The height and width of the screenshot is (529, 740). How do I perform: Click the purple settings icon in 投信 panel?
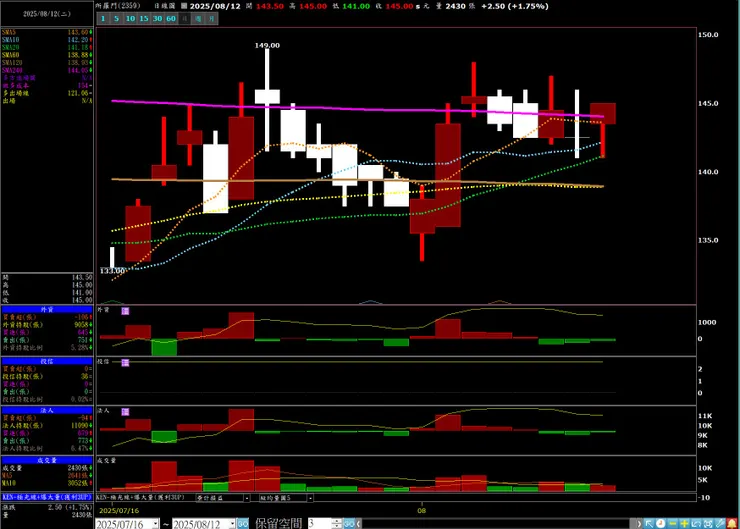[x=125, y=362]
